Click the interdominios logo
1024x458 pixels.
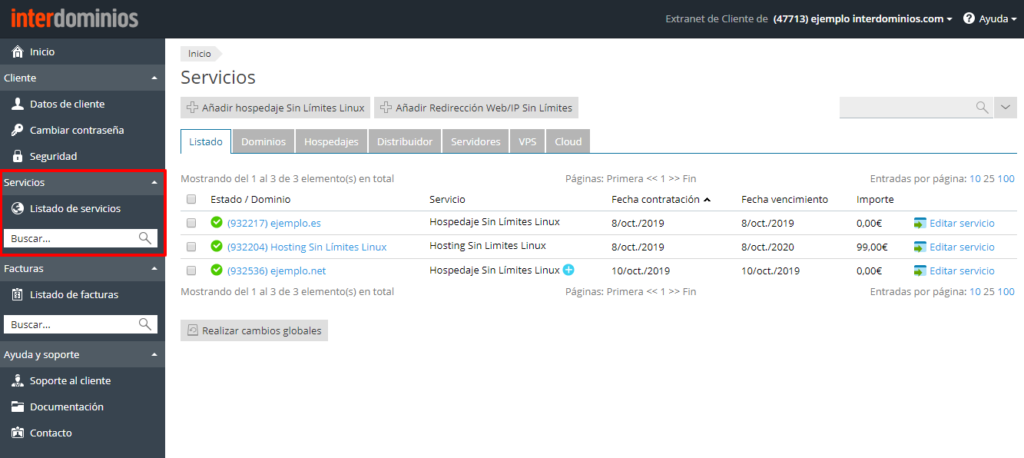coord(74,18)
